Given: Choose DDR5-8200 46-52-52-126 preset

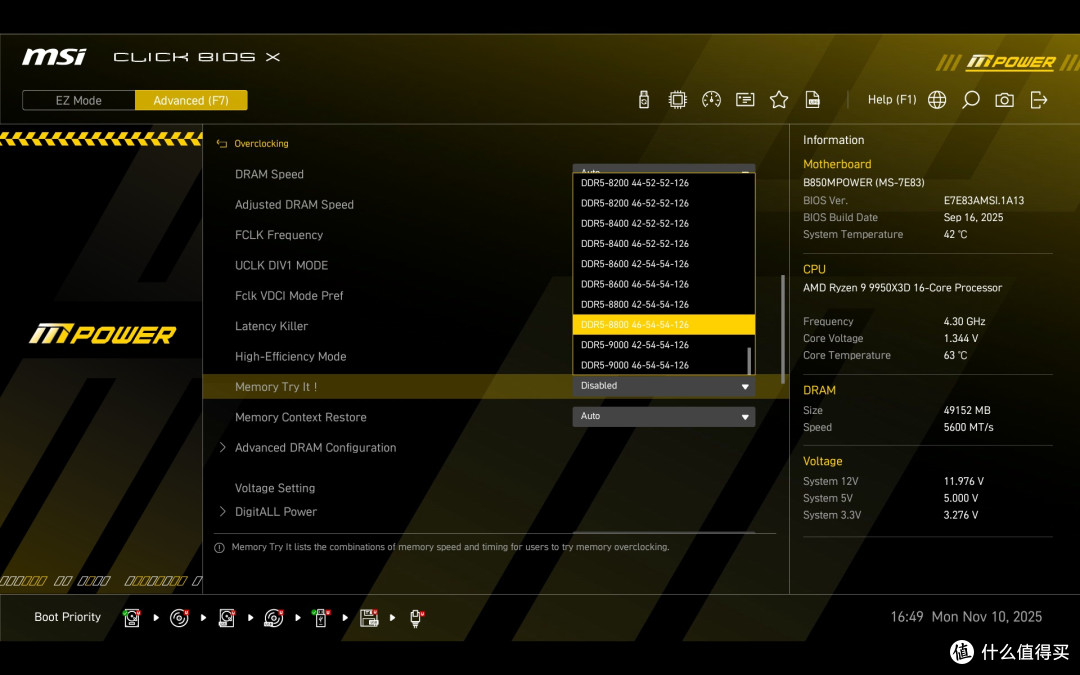Looking at the screenshot, I should [x=664, y=203].
